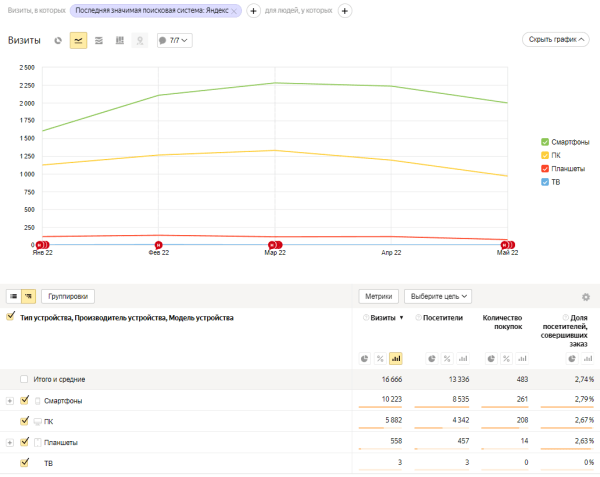This screenshot has height=477, width=600.
Task: Expand the Смартфоны row
Action: 10,400
